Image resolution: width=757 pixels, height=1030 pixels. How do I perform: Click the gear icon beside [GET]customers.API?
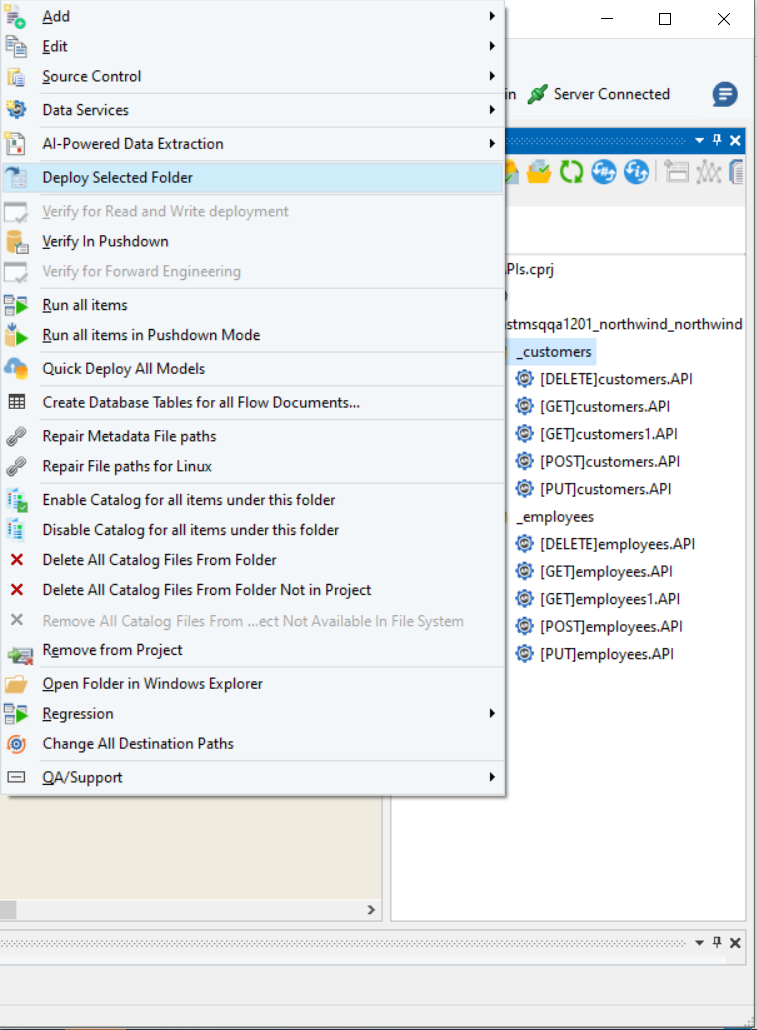525,407
